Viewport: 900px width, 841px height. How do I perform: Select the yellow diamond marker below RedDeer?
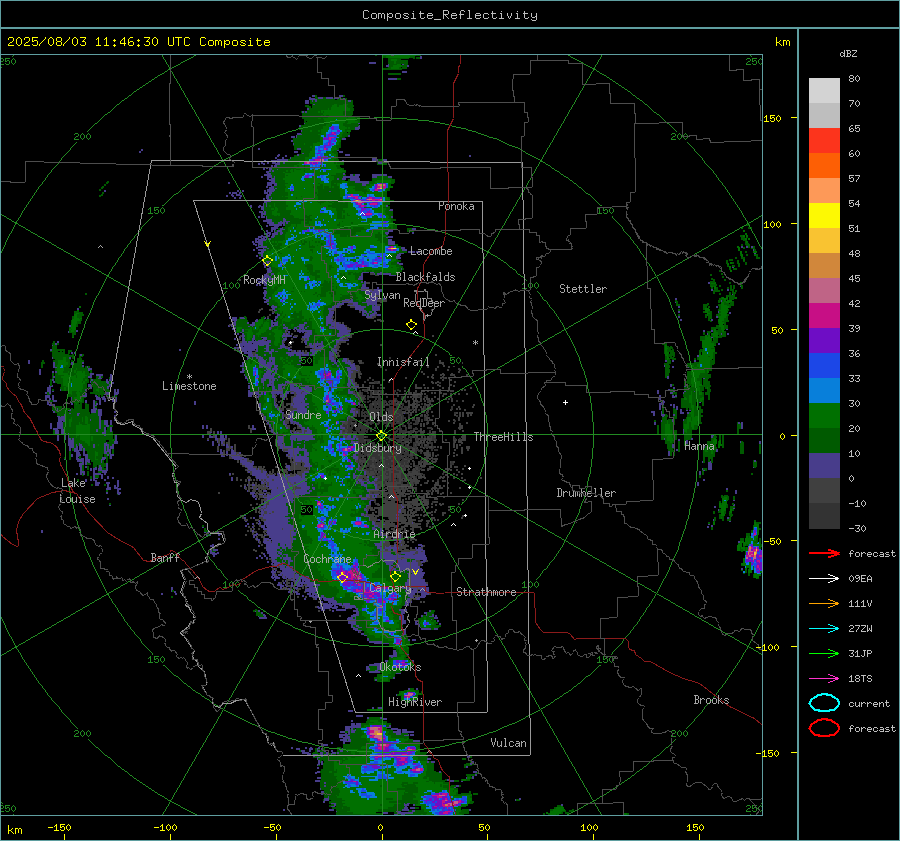411,325
